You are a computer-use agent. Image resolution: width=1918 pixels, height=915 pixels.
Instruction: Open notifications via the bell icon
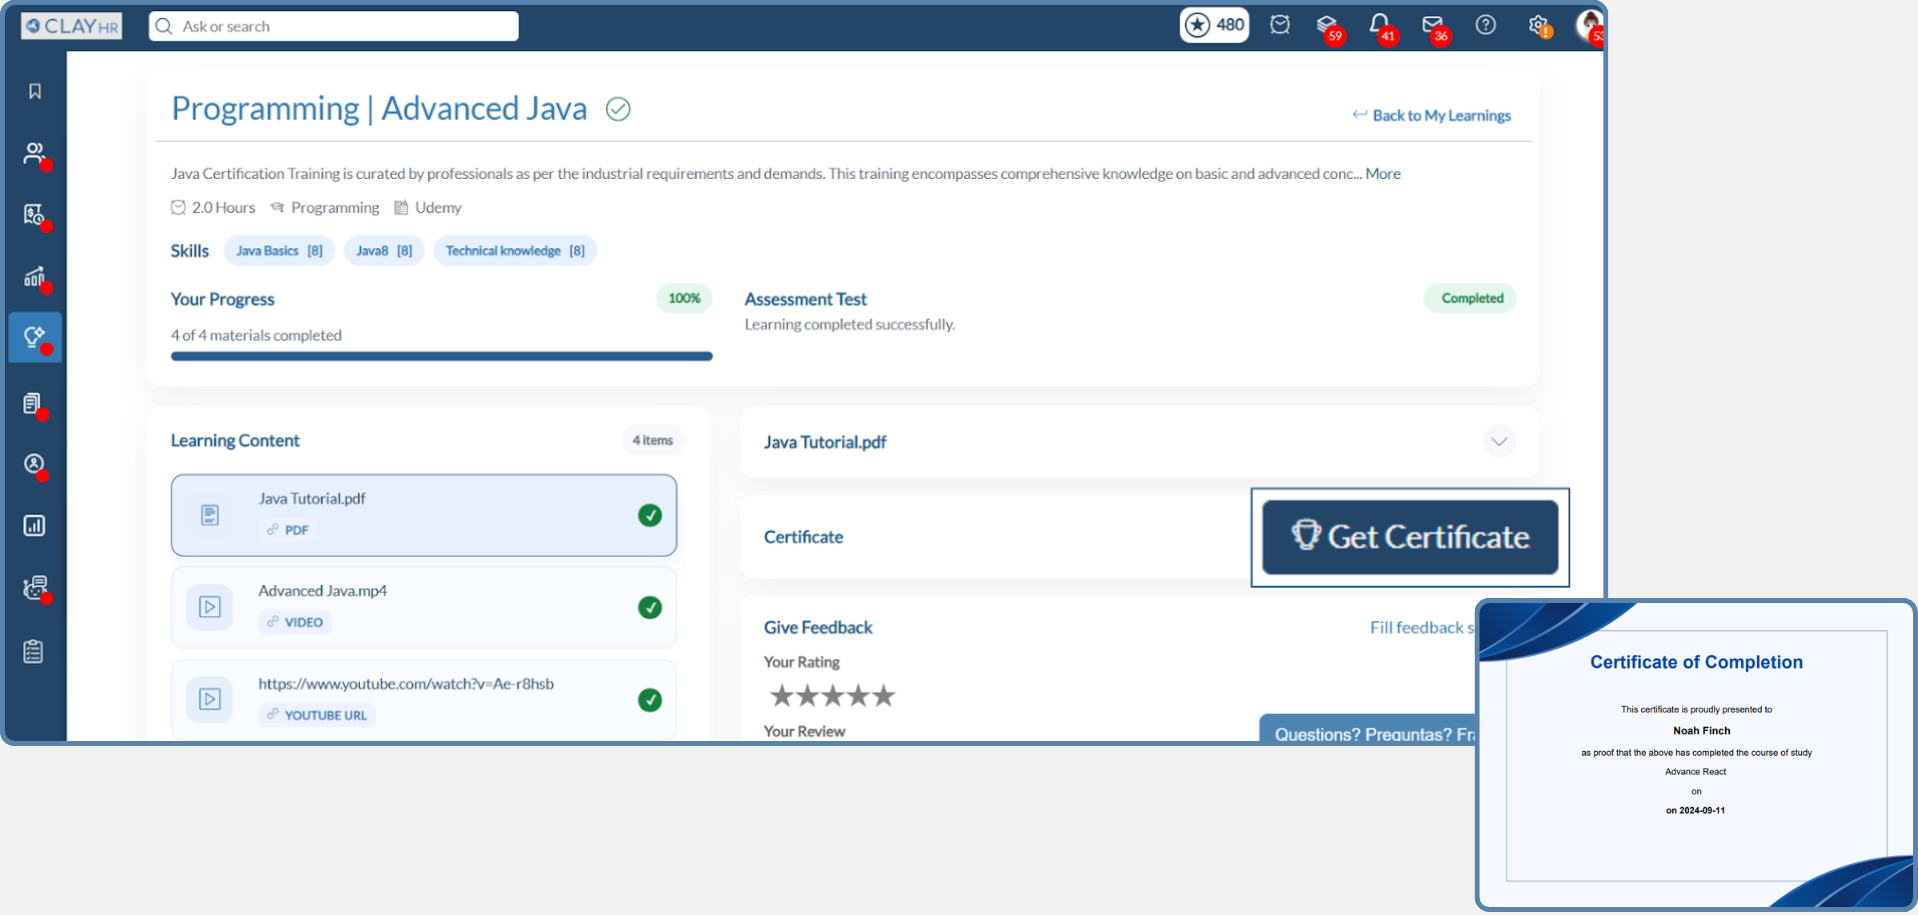pos(1380,24)
